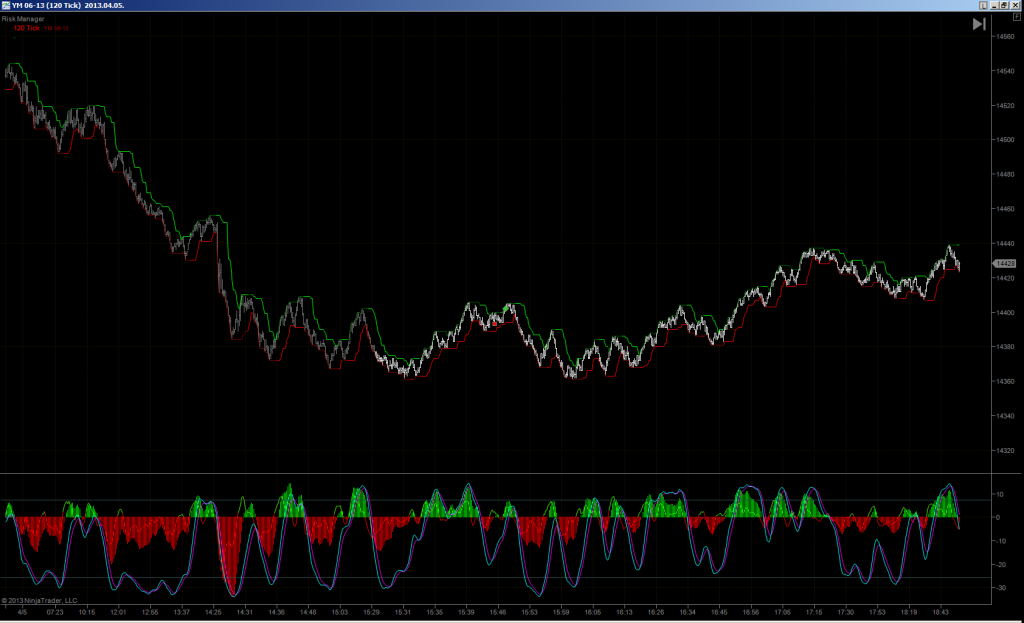Click the 07:23 time axis label
The image size is (1024, 623).
click(x=55, y=613)
